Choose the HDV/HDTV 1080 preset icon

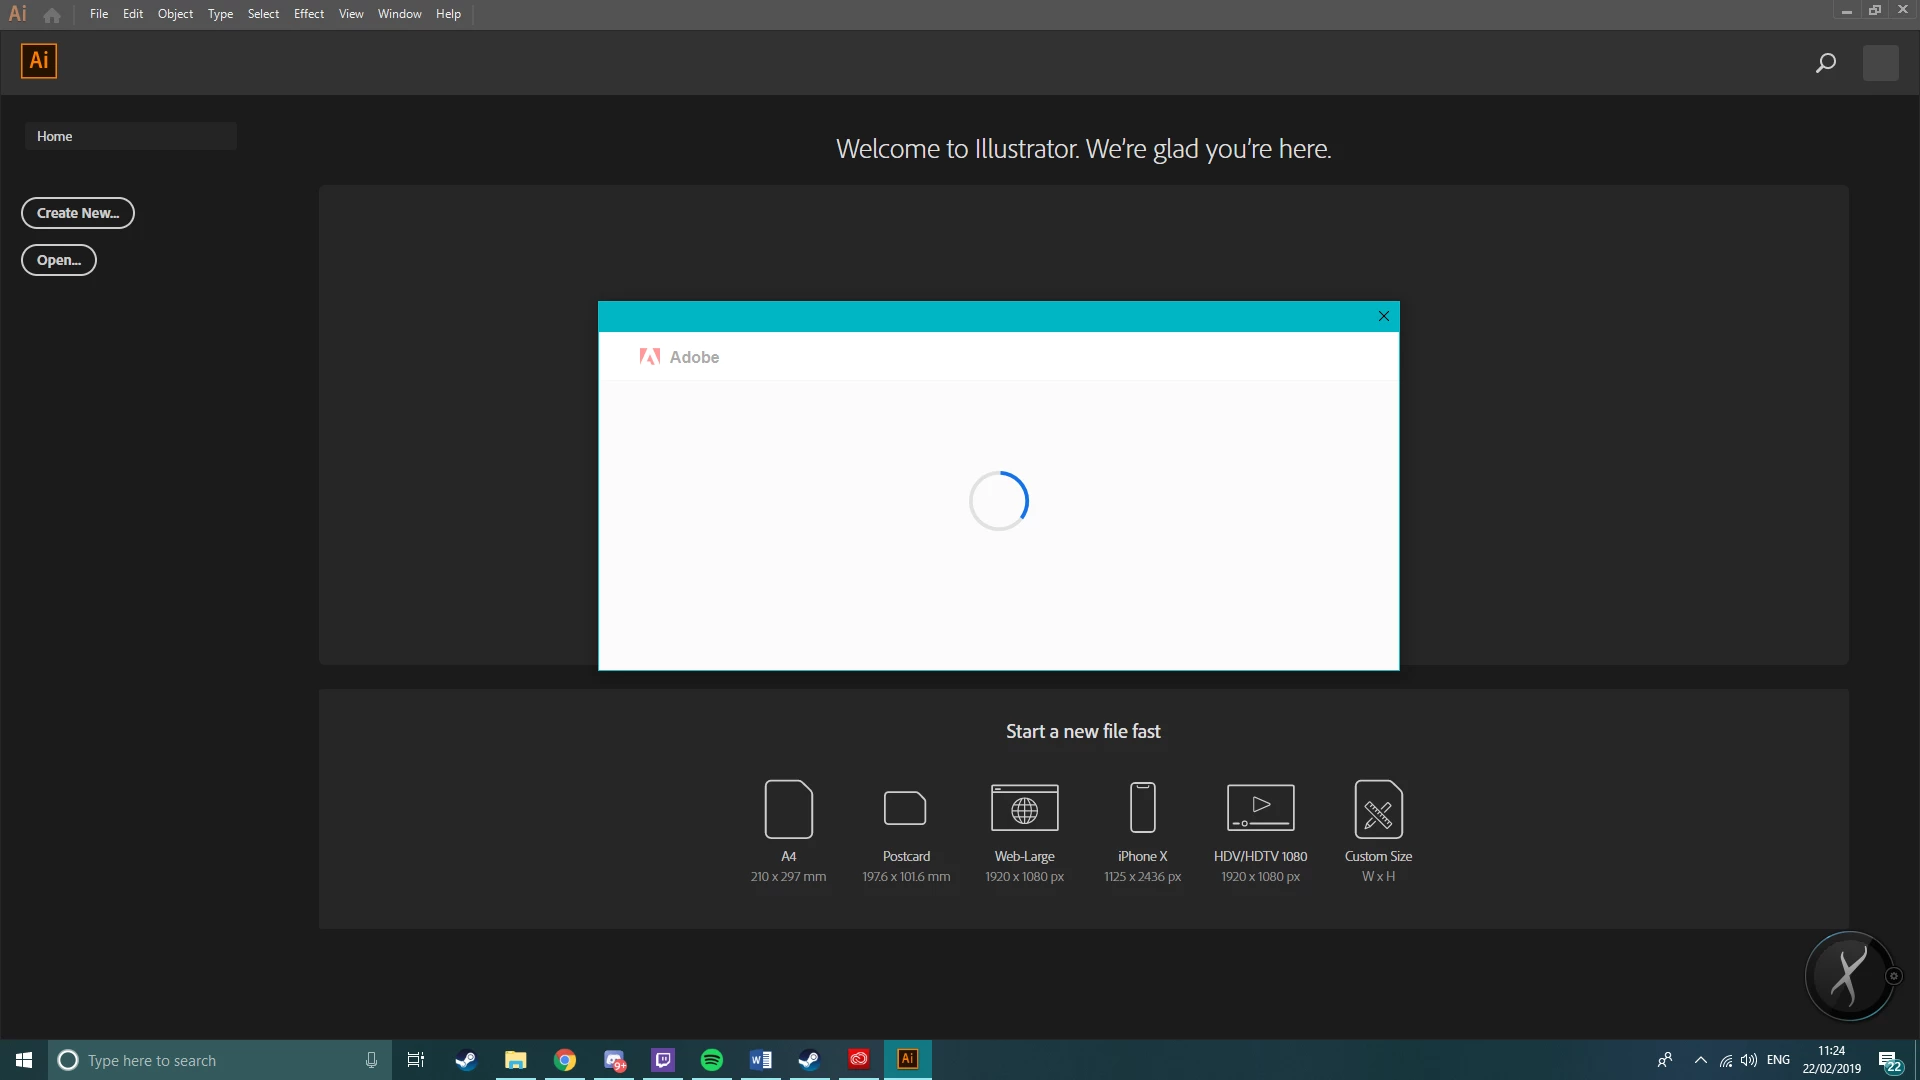[x=1260, y=808]
